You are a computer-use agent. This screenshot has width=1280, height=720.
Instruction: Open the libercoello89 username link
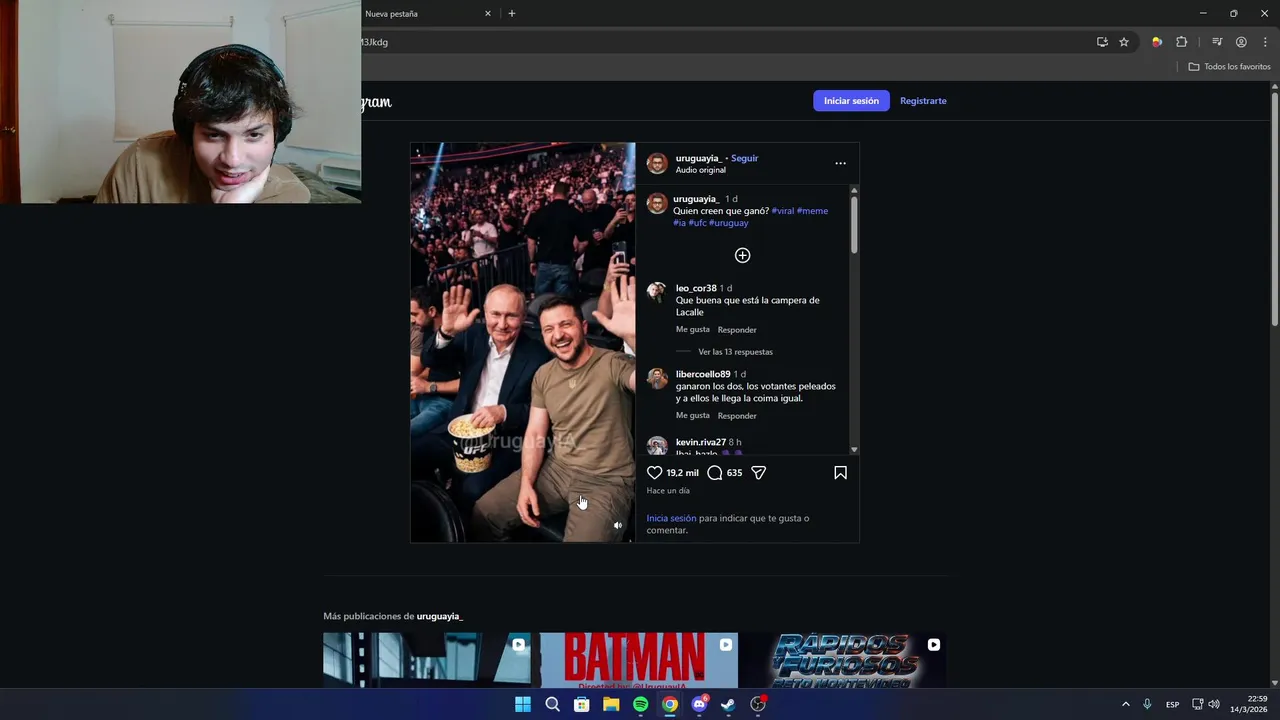(703, 374)
